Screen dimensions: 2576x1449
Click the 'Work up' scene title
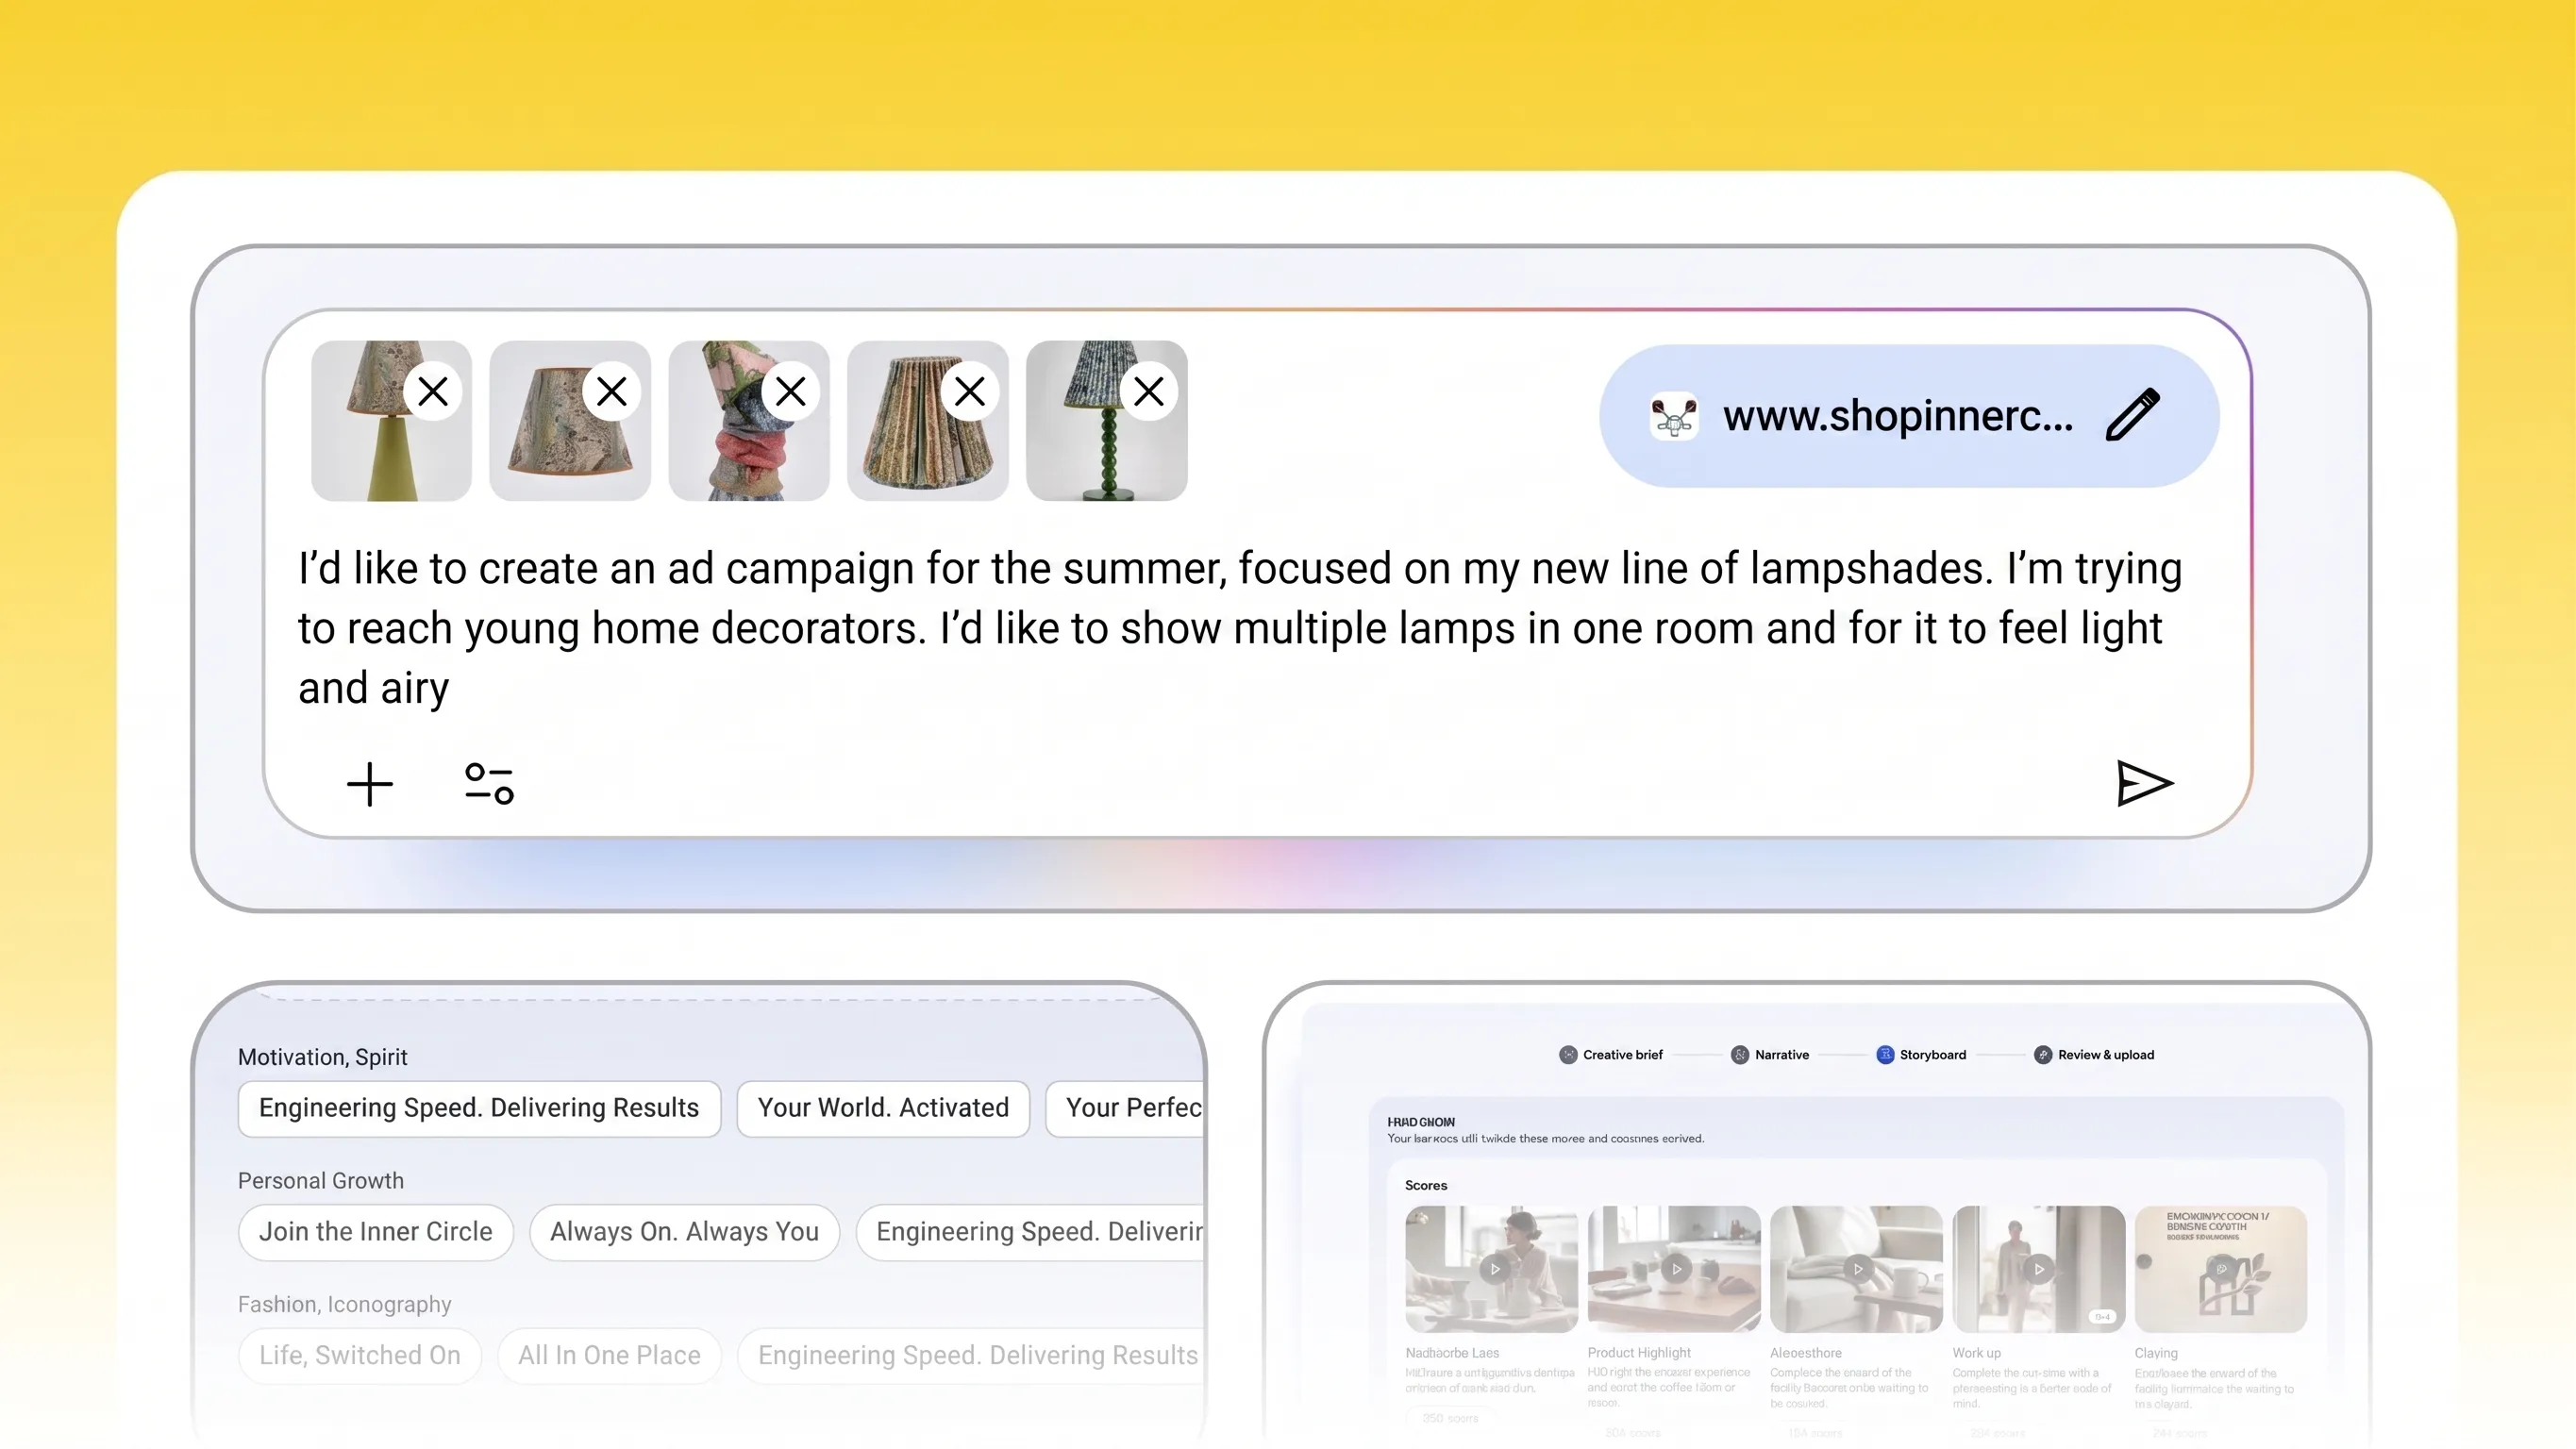coord(1977,1353)
